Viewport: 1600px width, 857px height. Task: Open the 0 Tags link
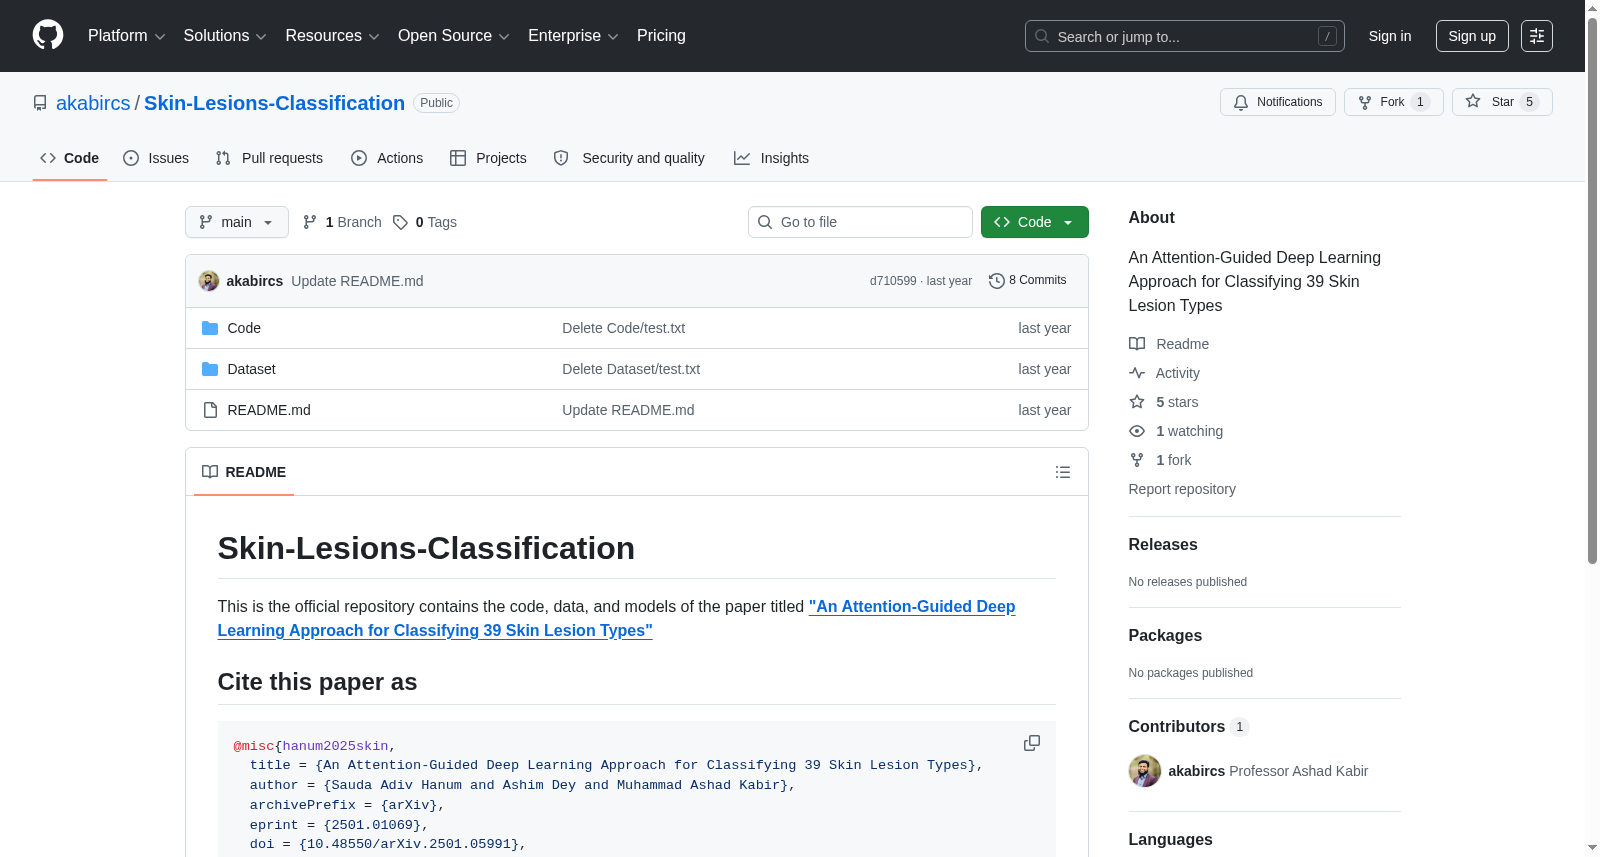click(426, 222)
